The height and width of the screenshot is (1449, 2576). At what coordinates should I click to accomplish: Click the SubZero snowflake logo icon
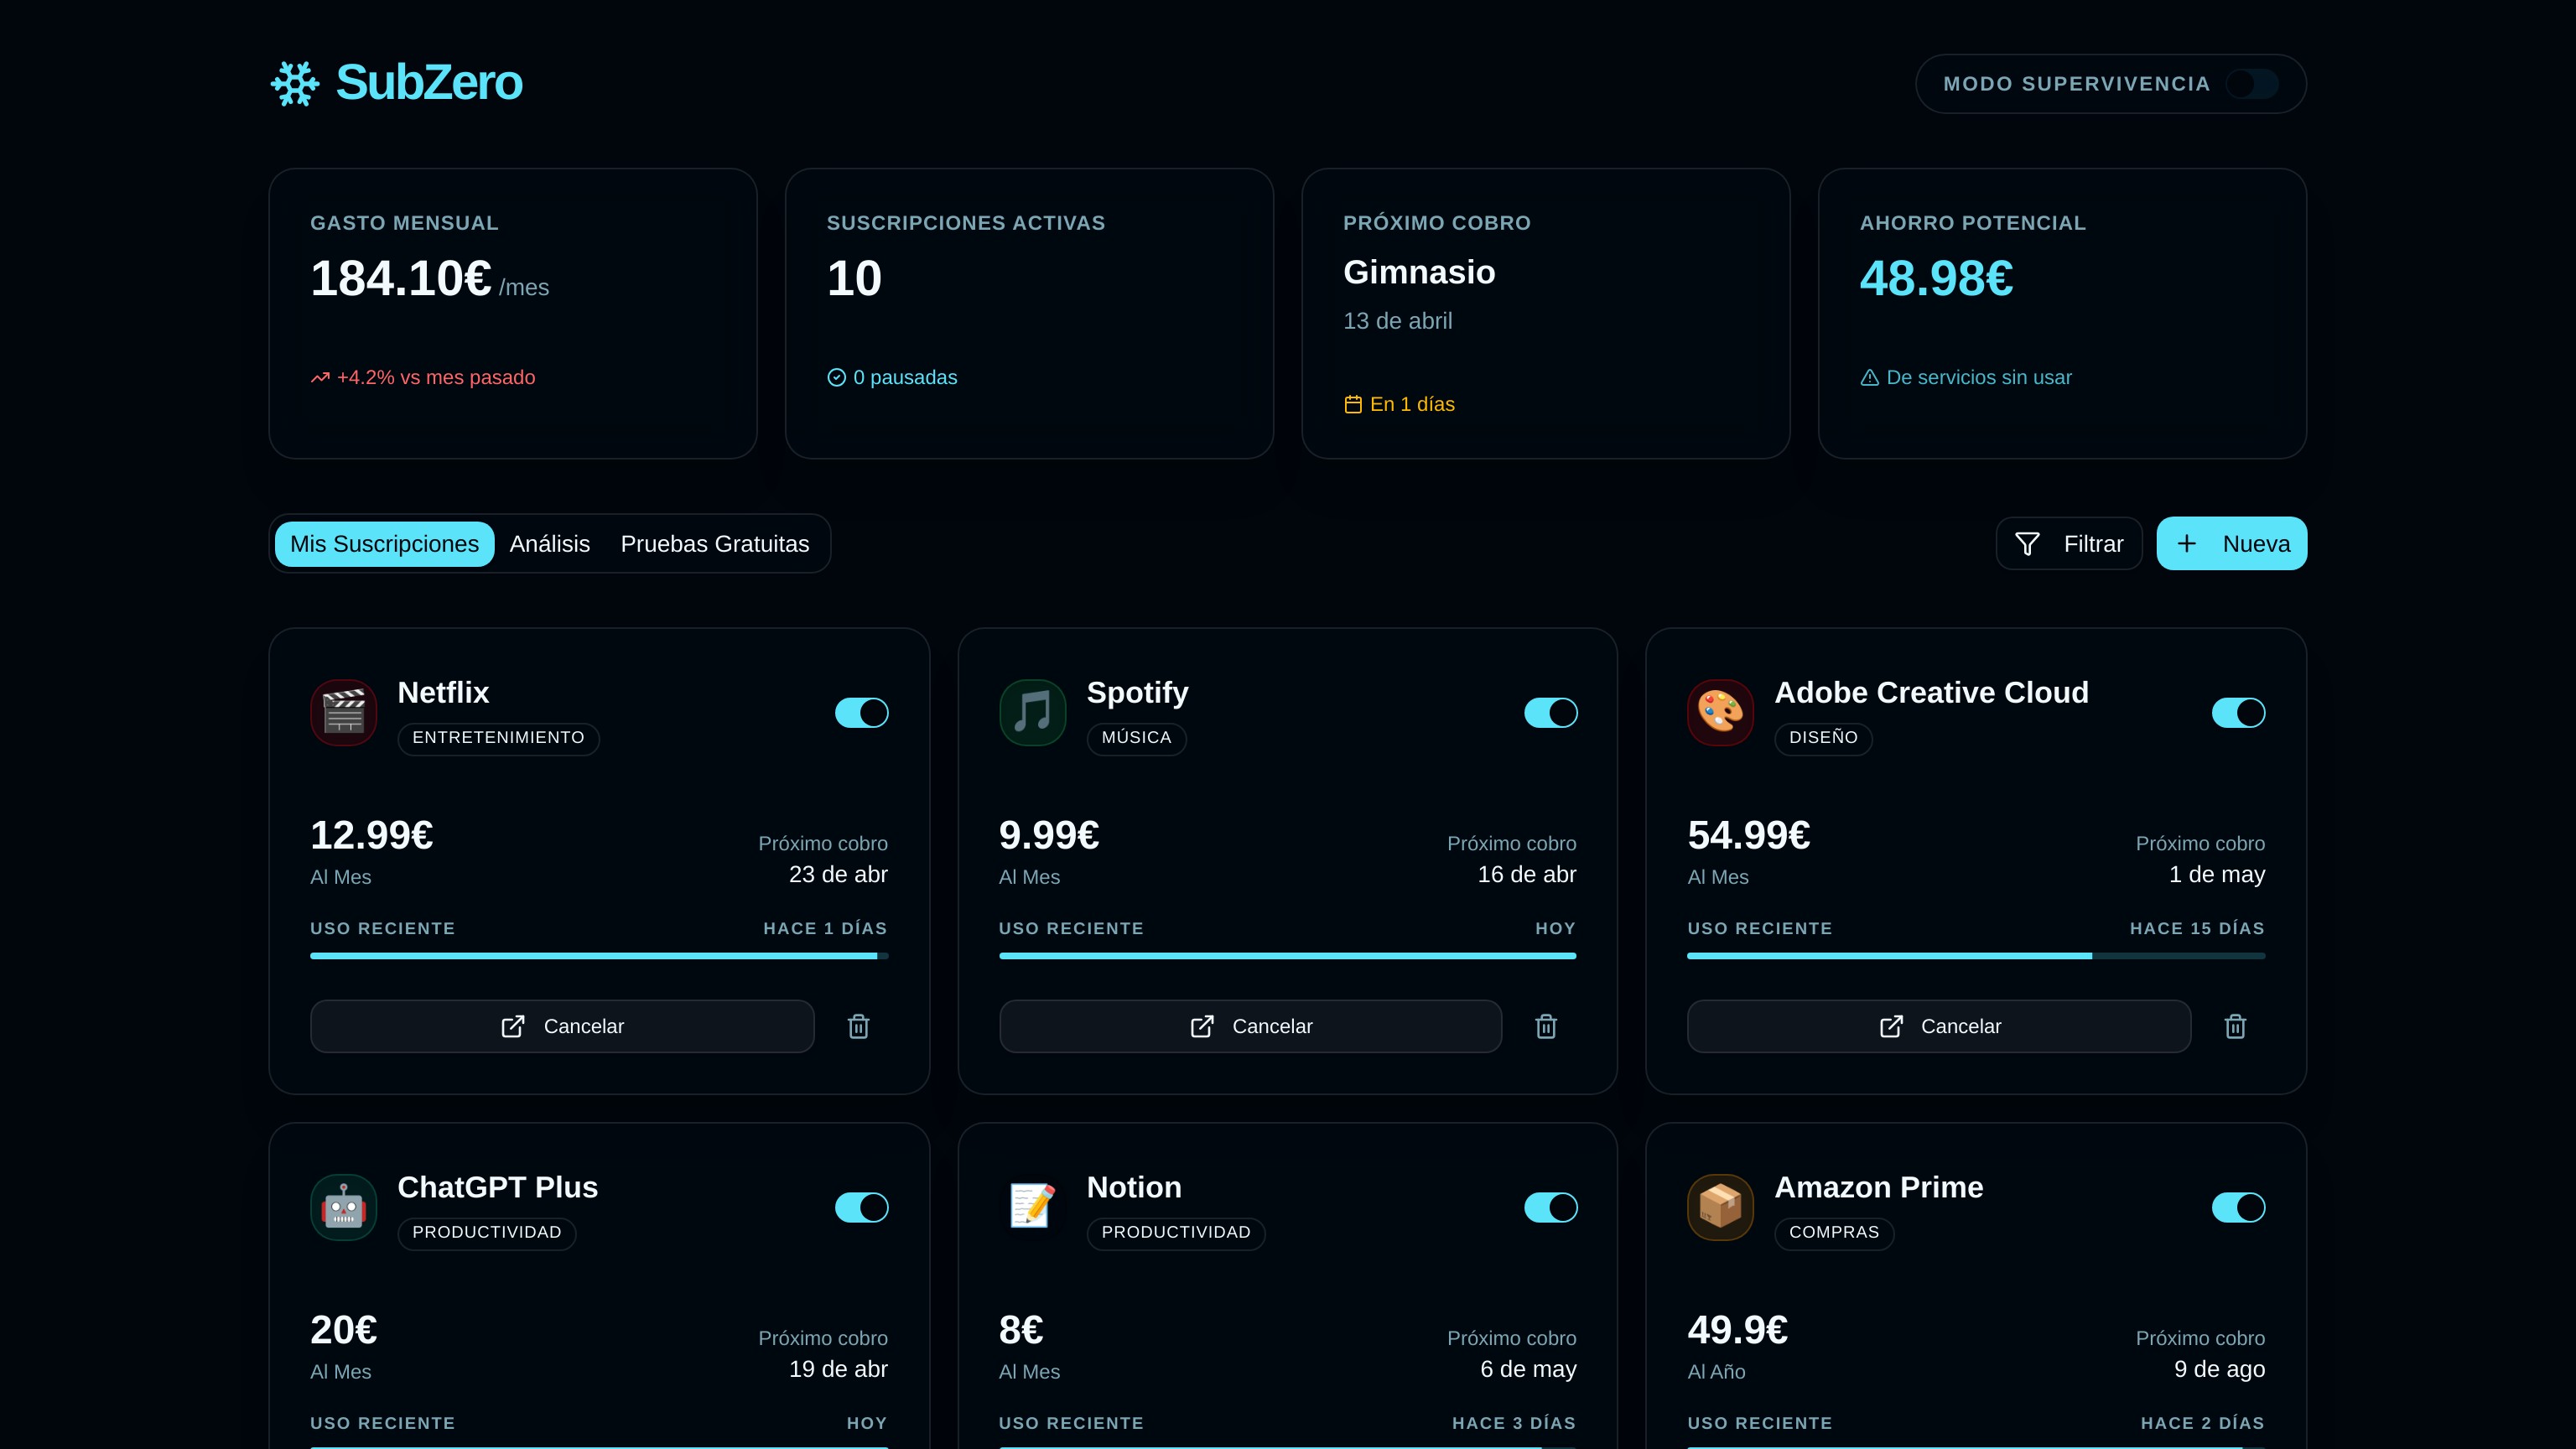(295, 84)
